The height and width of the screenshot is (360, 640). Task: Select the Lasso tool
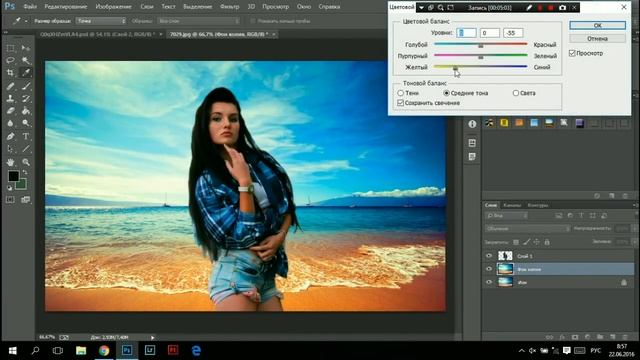coord(10,60)
